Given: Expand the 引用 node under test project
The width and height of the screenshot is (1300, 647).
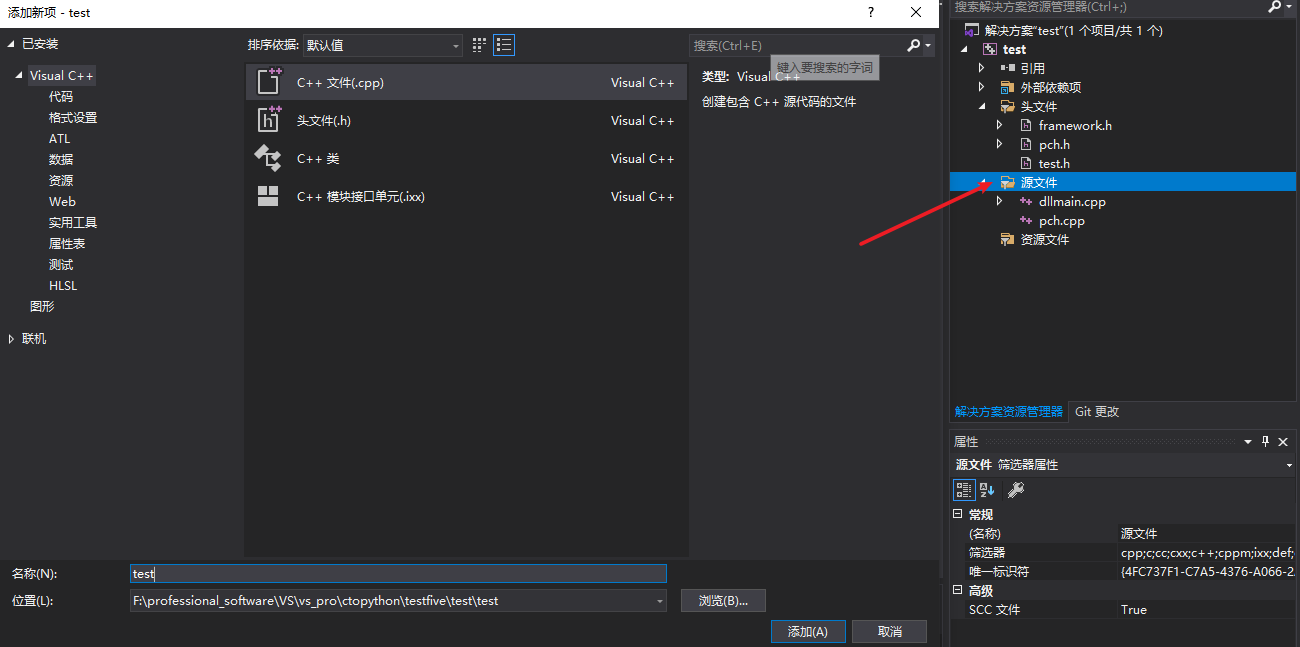Looking at the screenshot, I should point(981,67).
